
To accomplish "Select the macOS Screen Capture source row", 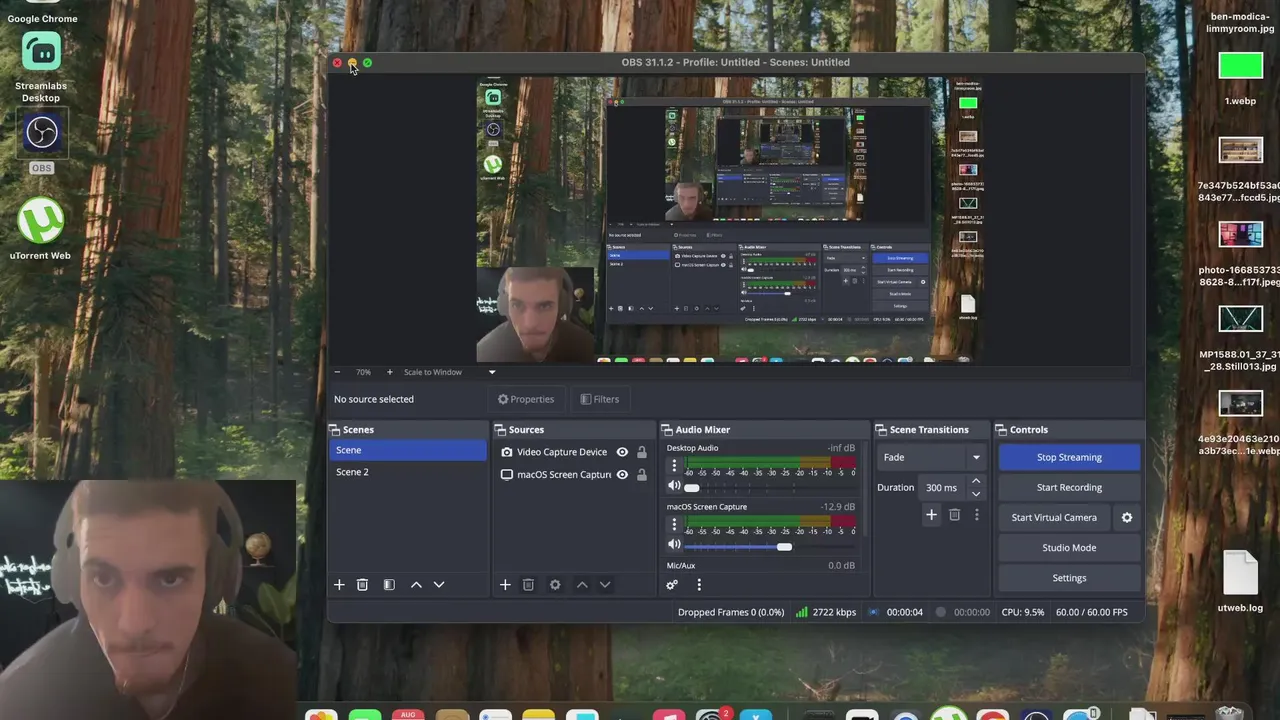I will pos(574,475).
